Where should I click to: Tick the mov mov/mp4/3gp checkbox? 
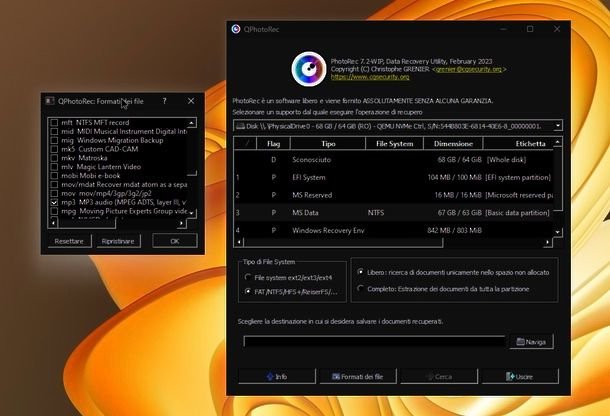(54, 193)
